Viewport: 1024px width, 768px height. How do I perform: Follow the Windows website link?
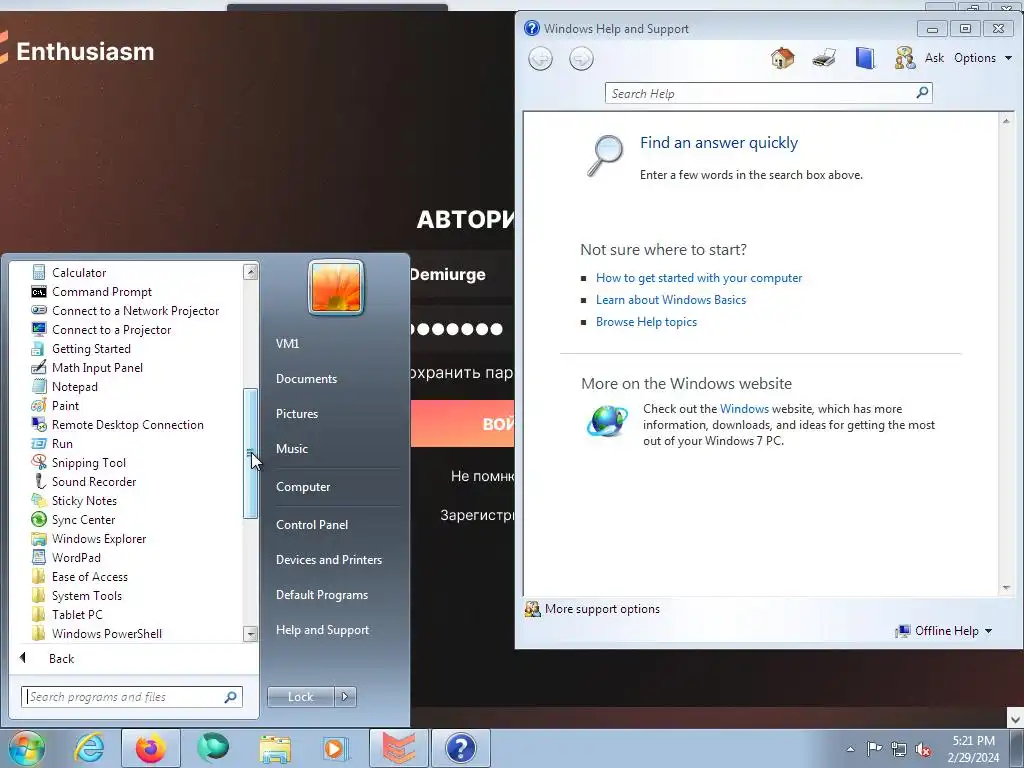744,409
